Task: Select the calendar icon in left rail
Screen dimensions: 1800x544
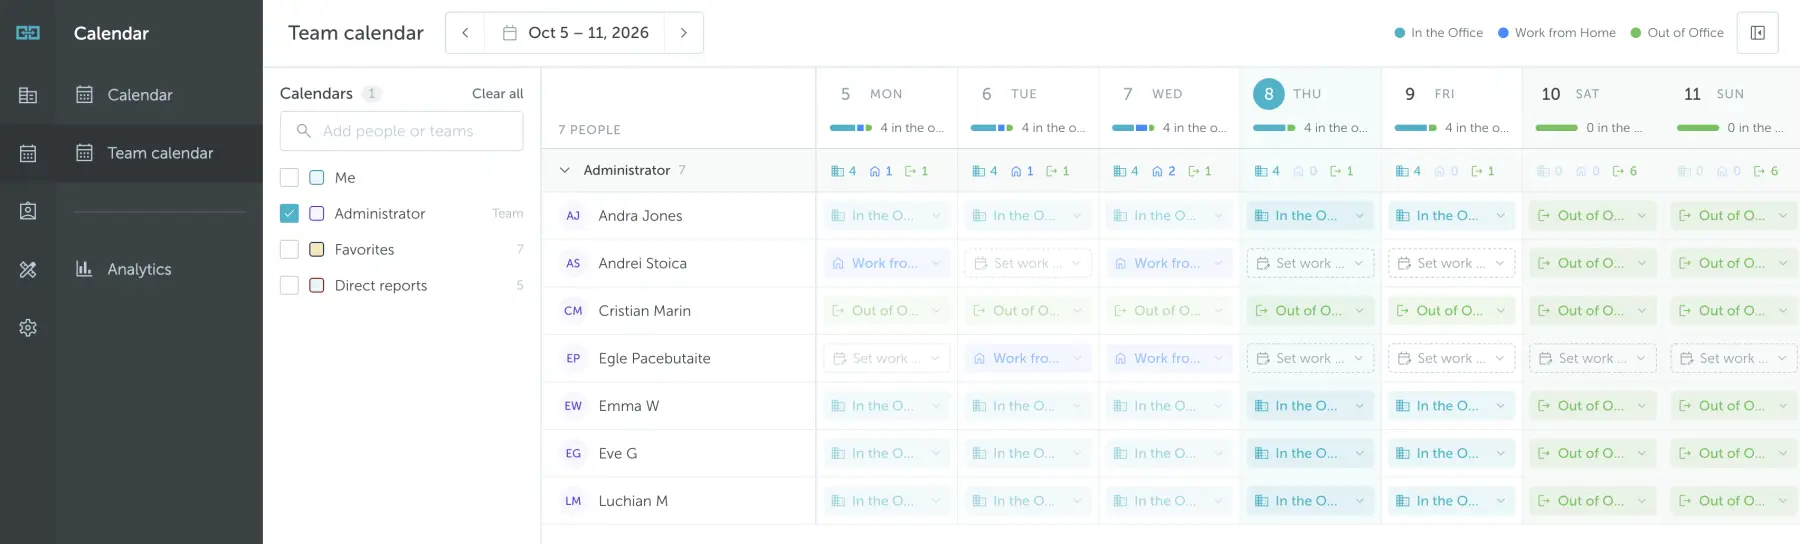Action: 28,153
